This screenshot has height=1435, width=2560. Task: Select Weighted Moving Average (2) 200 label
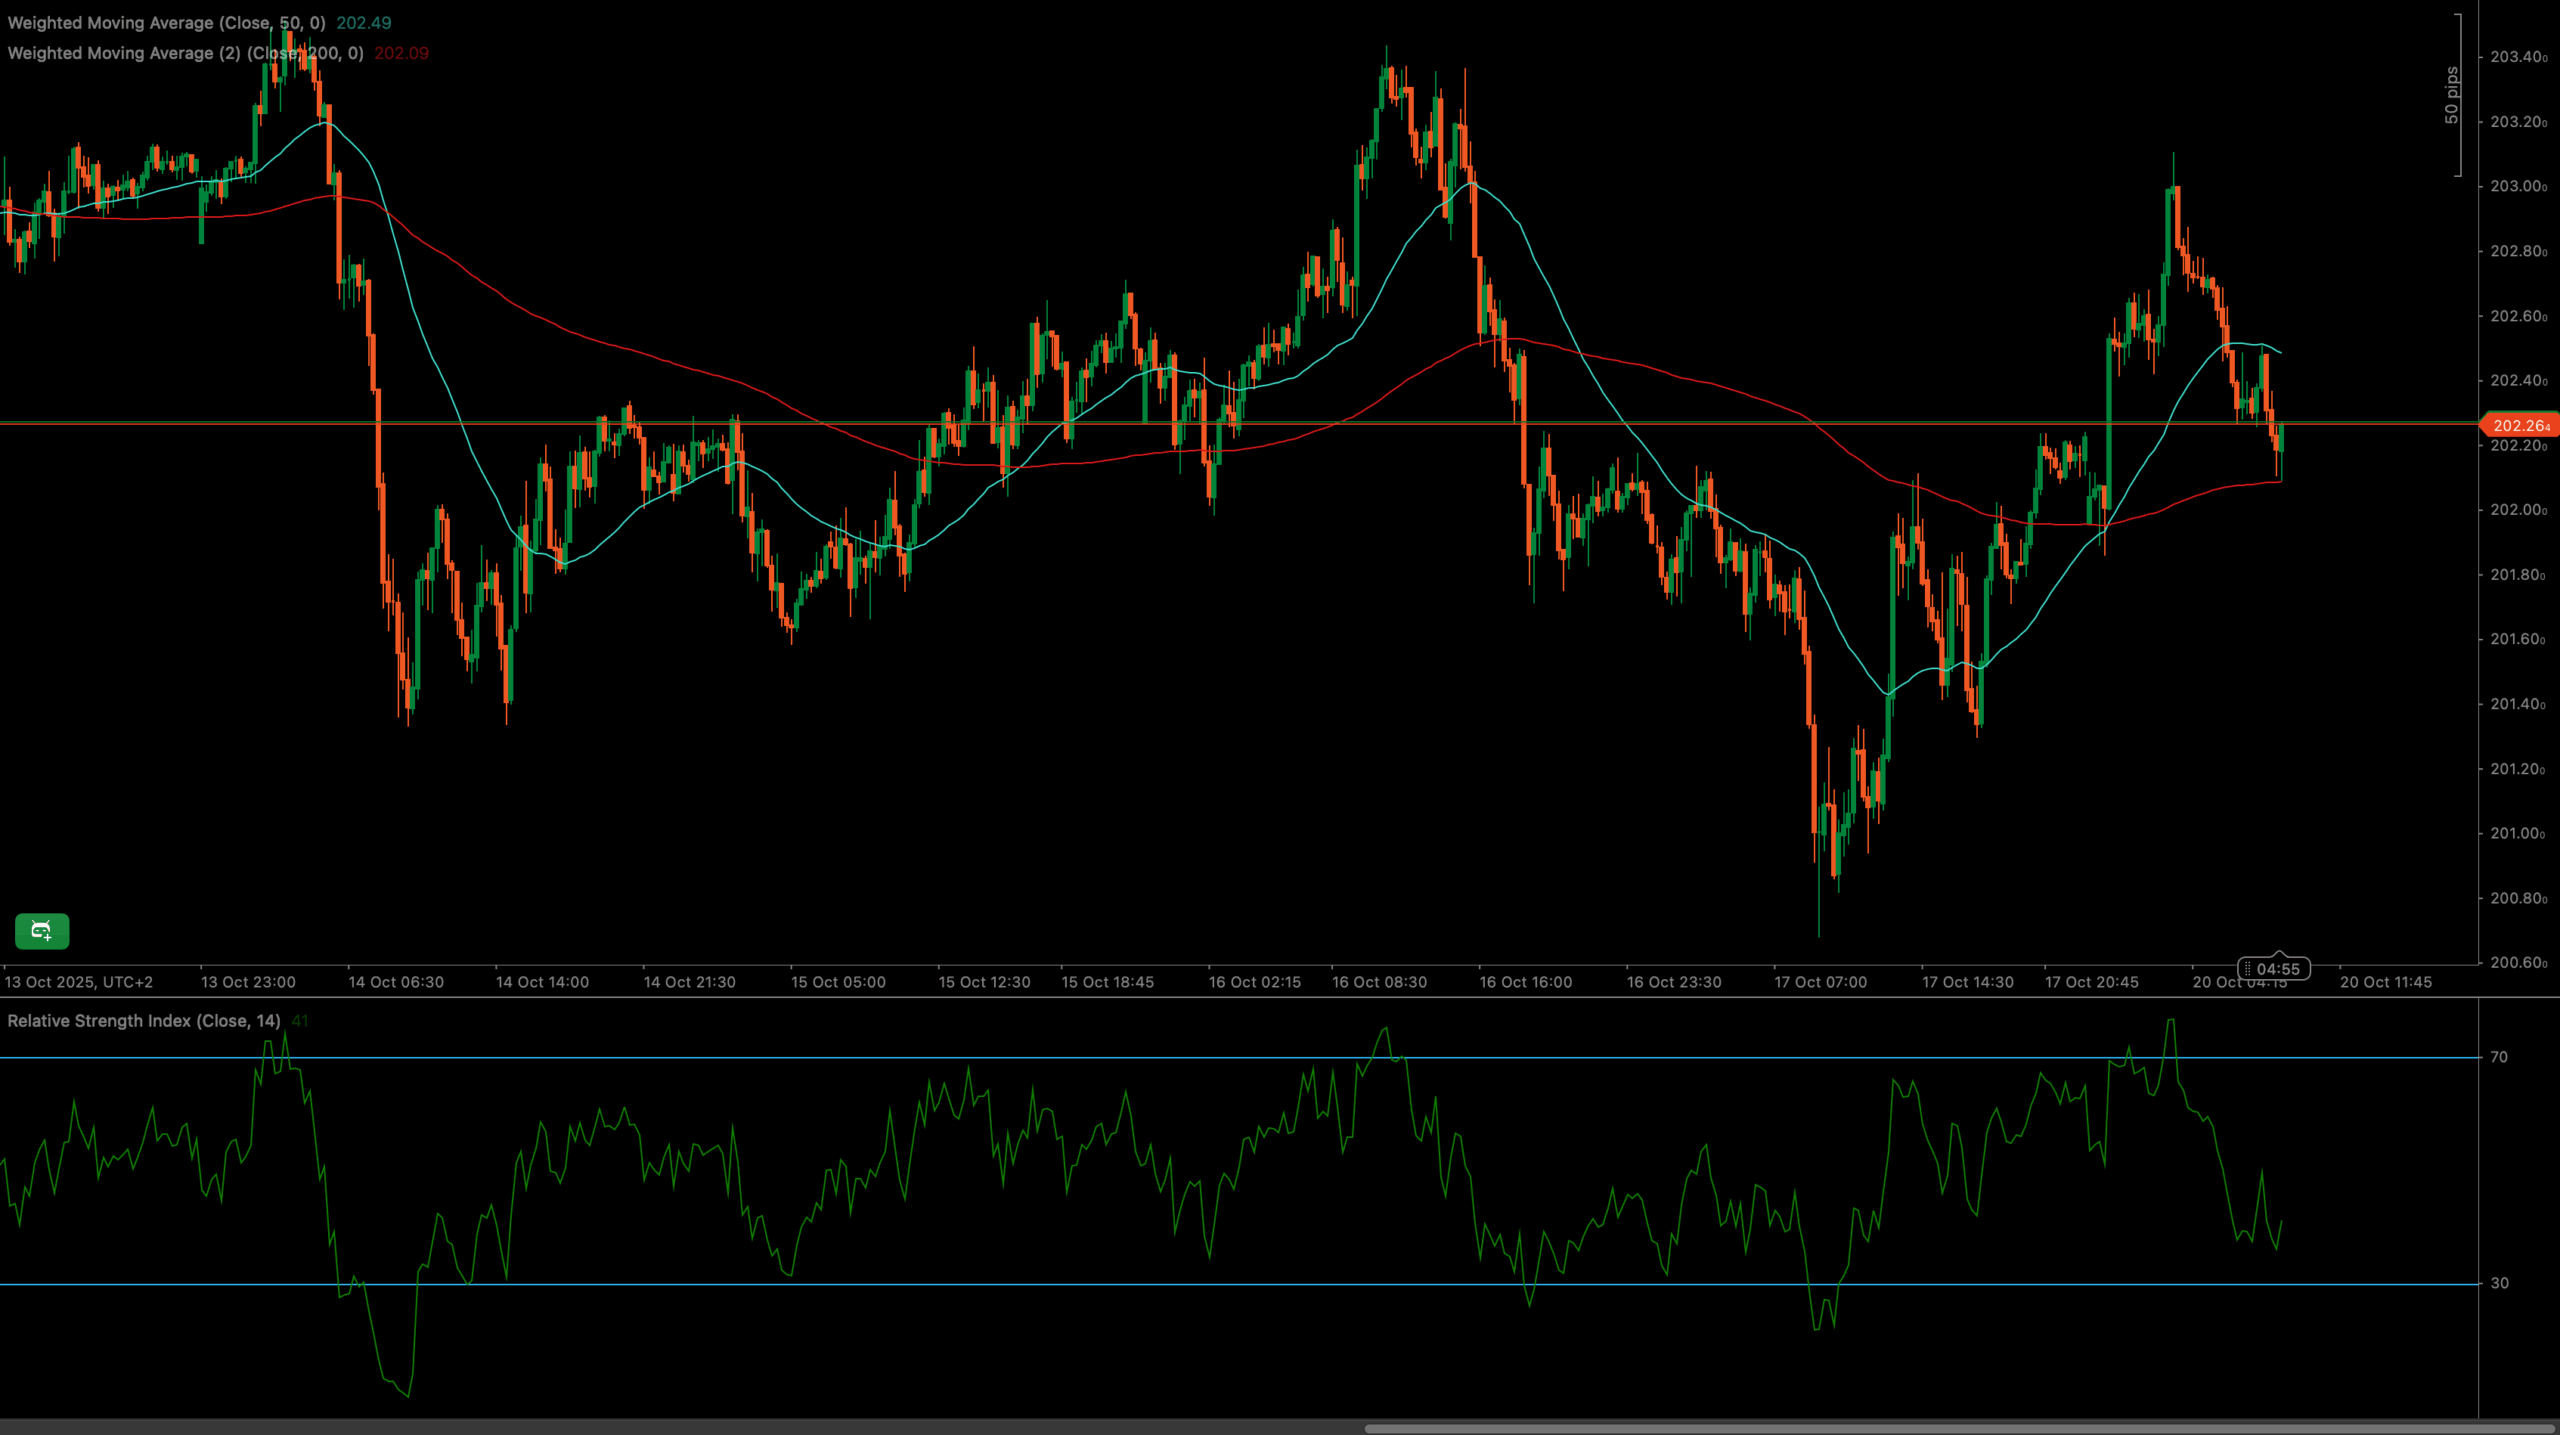point(185,53)
